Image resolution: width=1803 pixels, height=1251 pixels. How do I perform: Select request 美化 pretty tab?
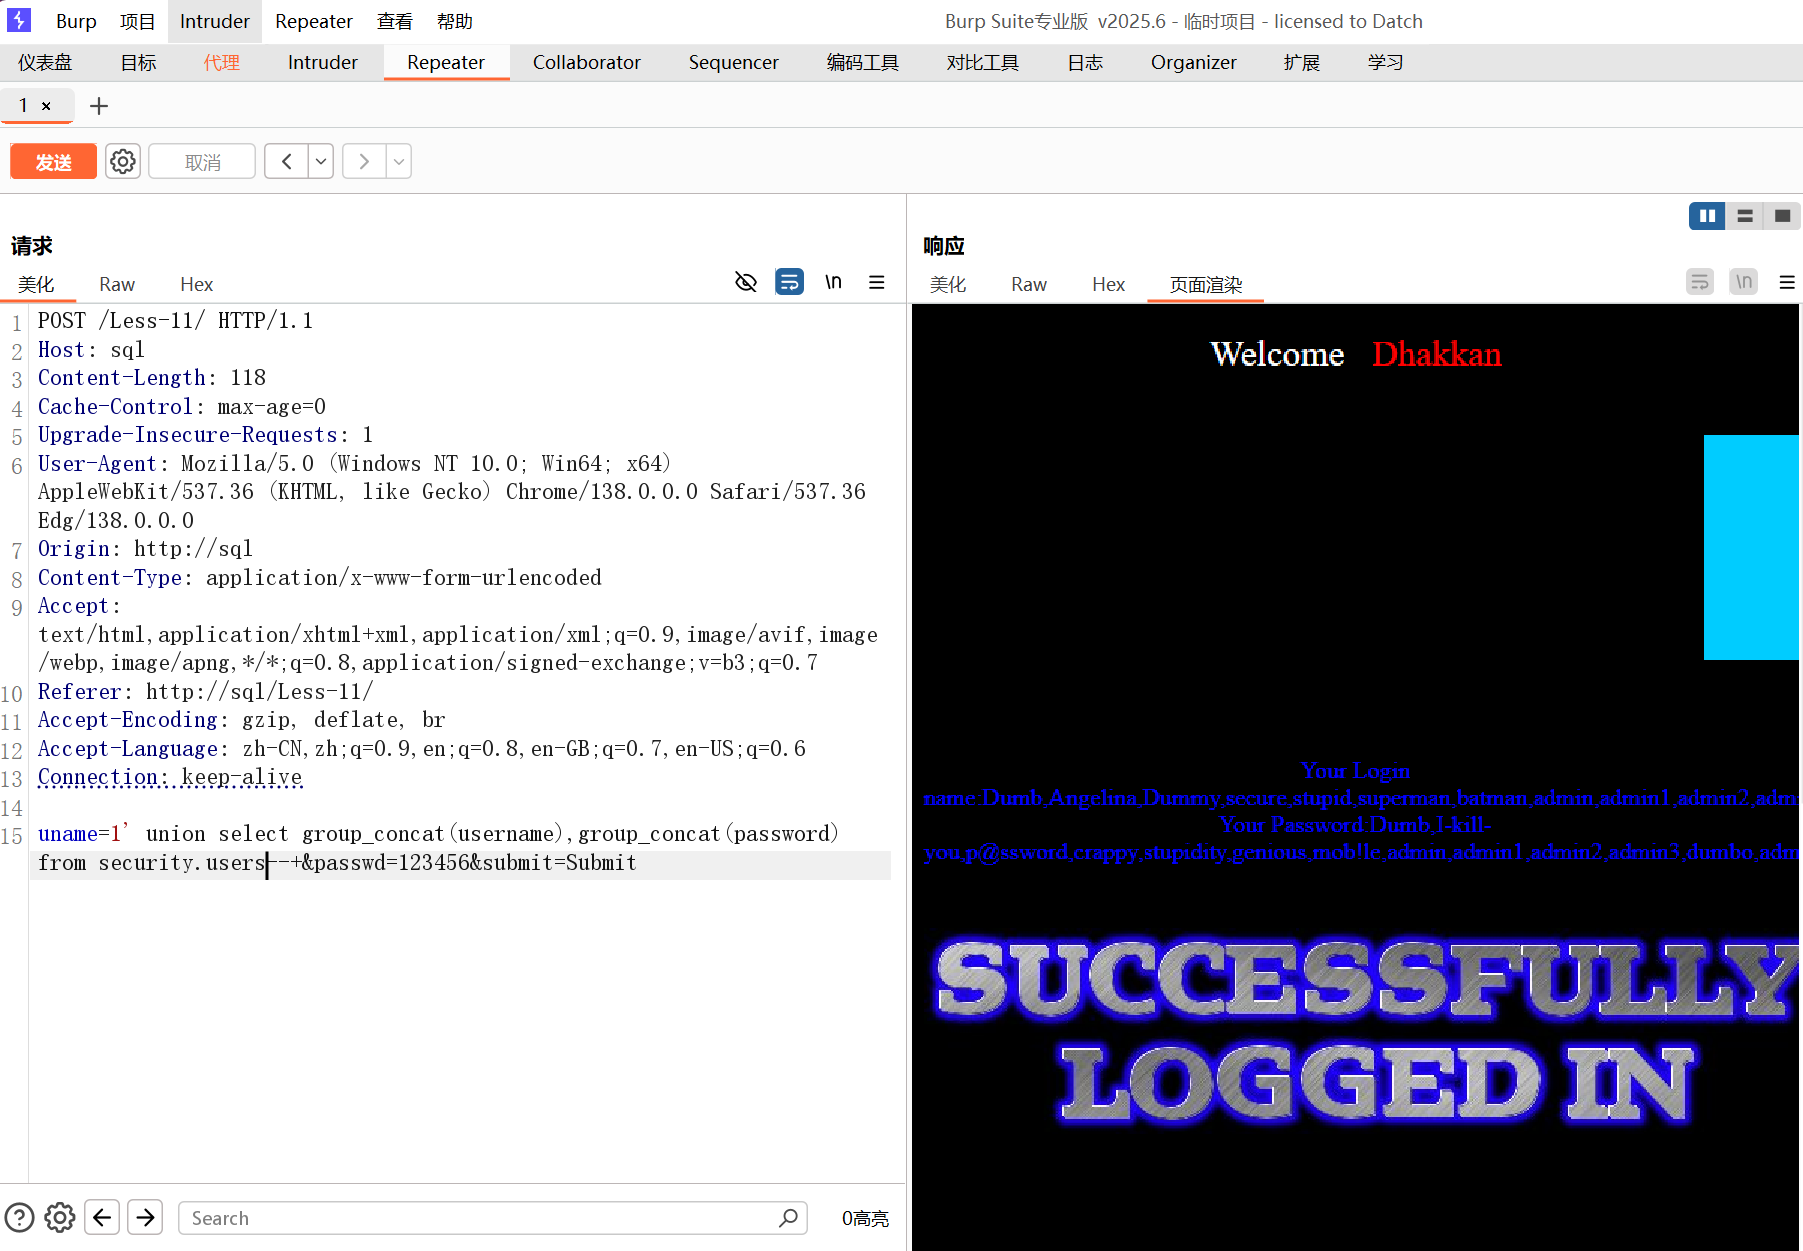tap(36, 284)
